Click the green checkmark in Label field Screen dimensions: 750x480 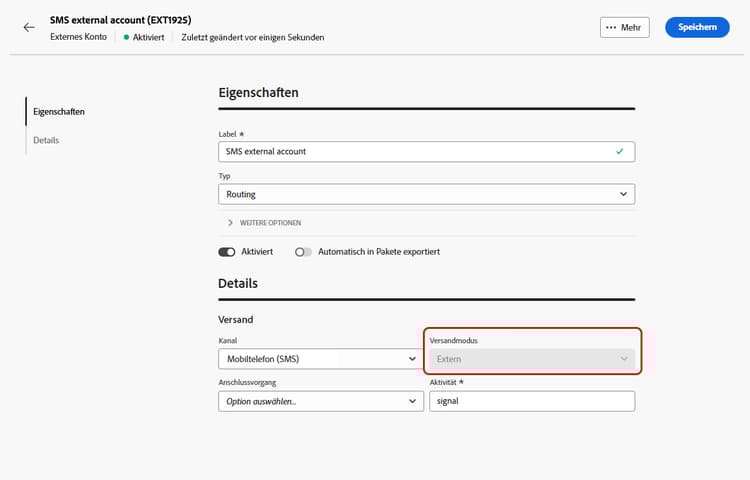pyautogui.click(x=620, y=151)
